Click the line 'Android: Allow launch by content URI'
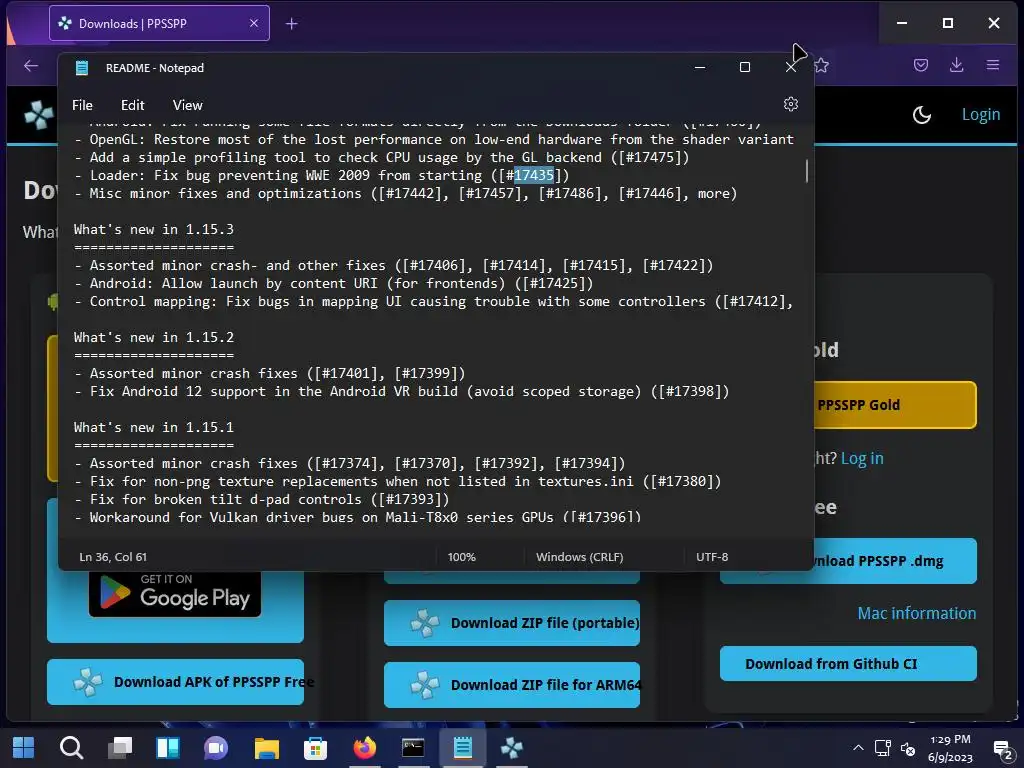1024x768 pixels. coord(334,283)
